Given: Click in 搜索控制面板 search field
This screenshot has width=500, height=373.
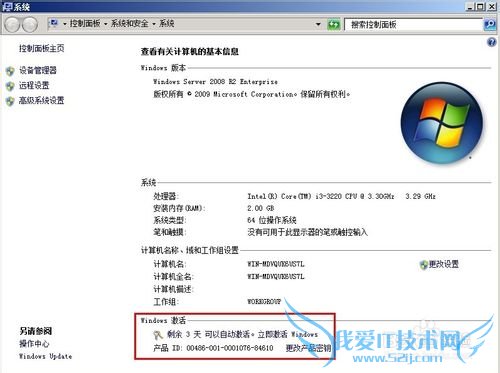Looking at the screenshot, I should tap(413, 24).
